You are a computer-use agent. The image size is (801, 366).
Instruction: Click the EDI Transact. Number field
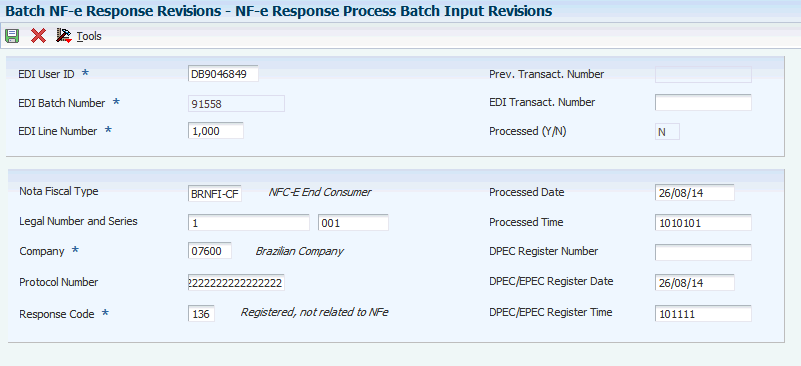703,103
